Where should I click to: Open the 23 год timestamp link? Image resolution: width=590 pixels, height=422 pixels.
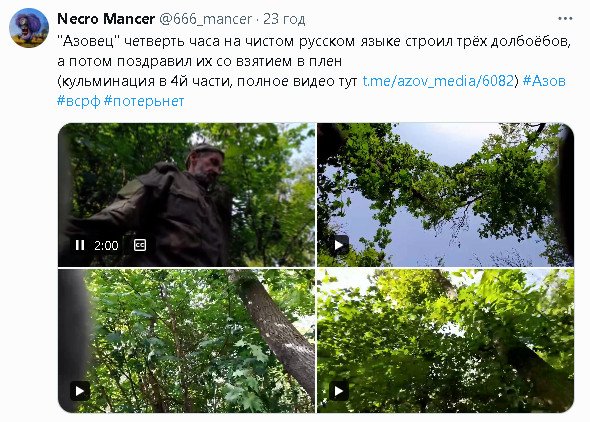(x=284, y=19)
